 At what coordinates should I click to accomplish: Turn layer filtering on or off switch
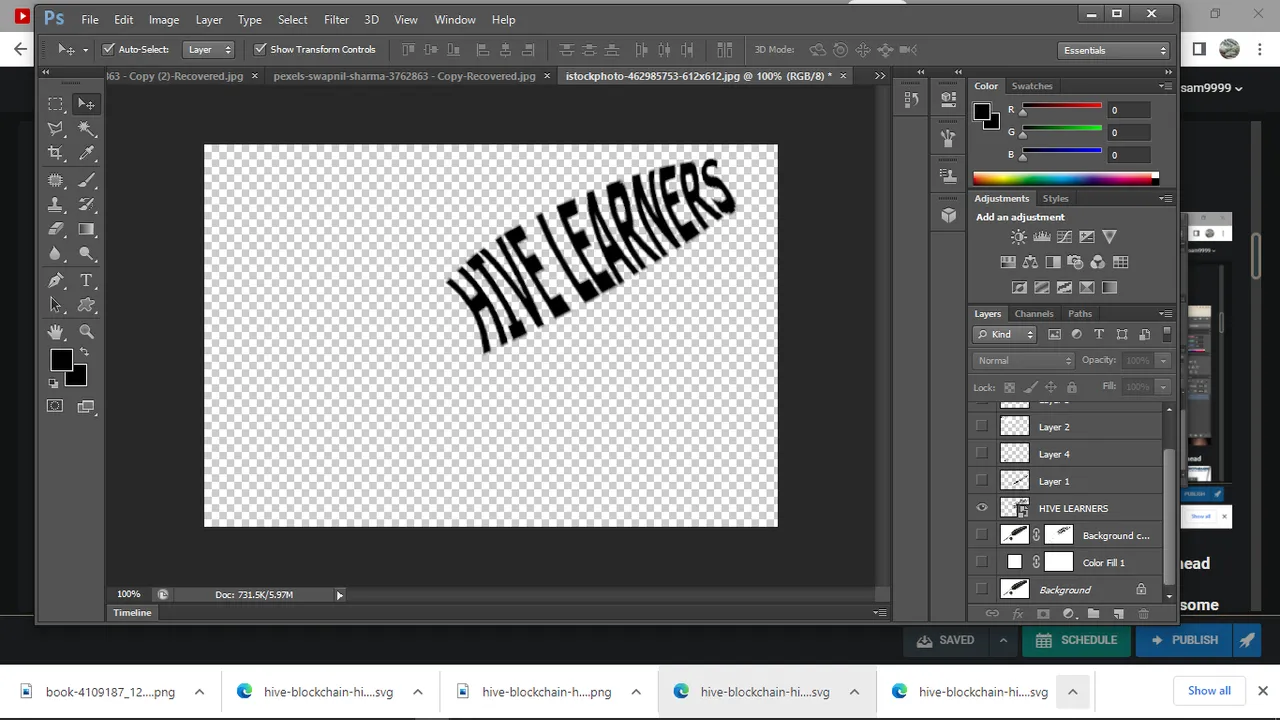1166,334
